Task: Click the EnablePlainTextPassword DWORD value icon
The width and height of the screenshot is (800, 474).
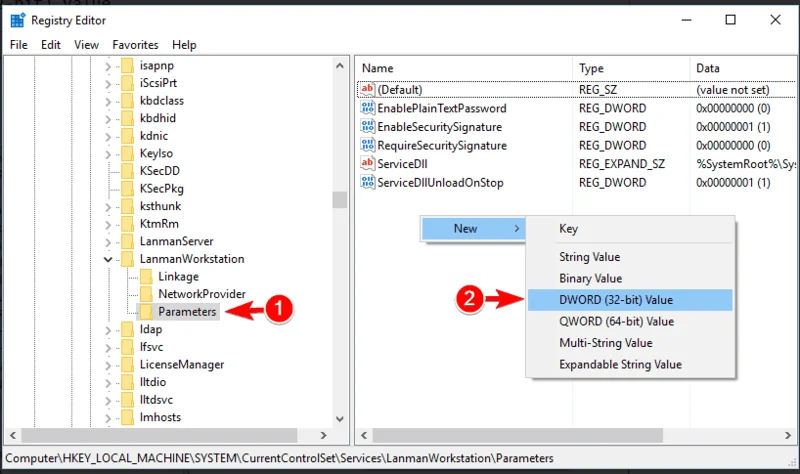Action: coord(367,108)
